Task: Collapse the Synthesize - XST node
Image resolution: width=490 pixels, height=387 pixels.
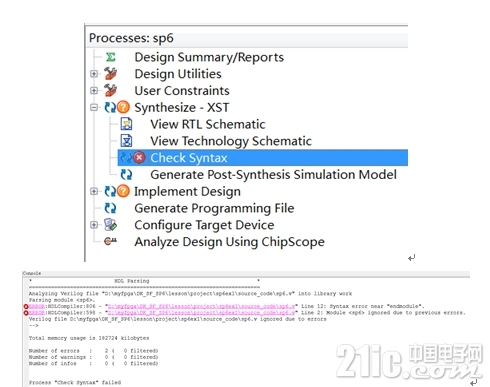Action: (x=94, y=107)
